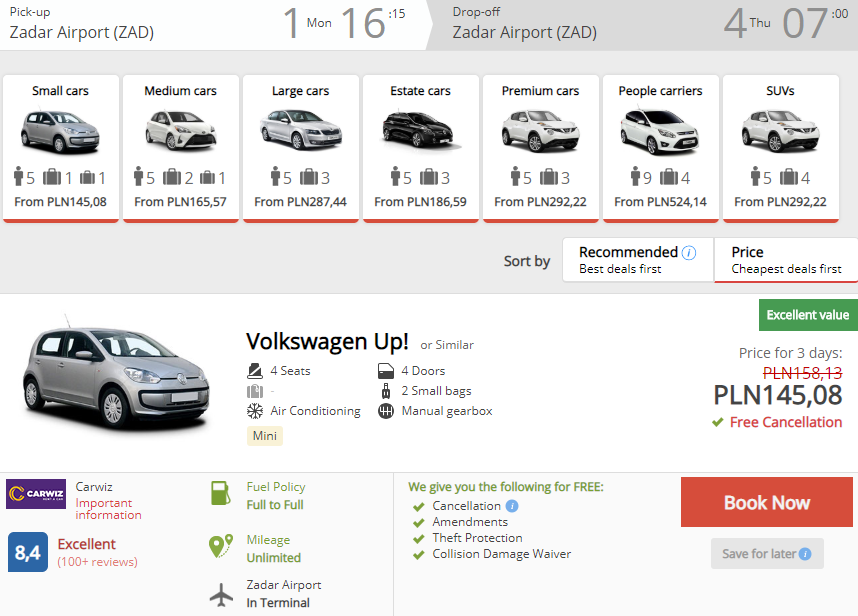Click the large suitcase icon in Large cars card

309,177
